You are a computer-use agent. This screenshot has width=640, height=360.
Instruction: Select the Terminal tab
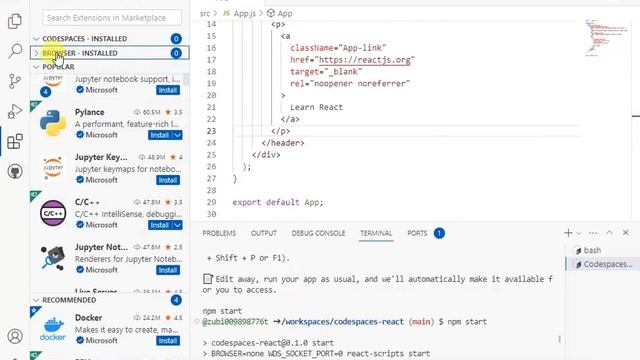pyautogui.click(x=376, y=233)
